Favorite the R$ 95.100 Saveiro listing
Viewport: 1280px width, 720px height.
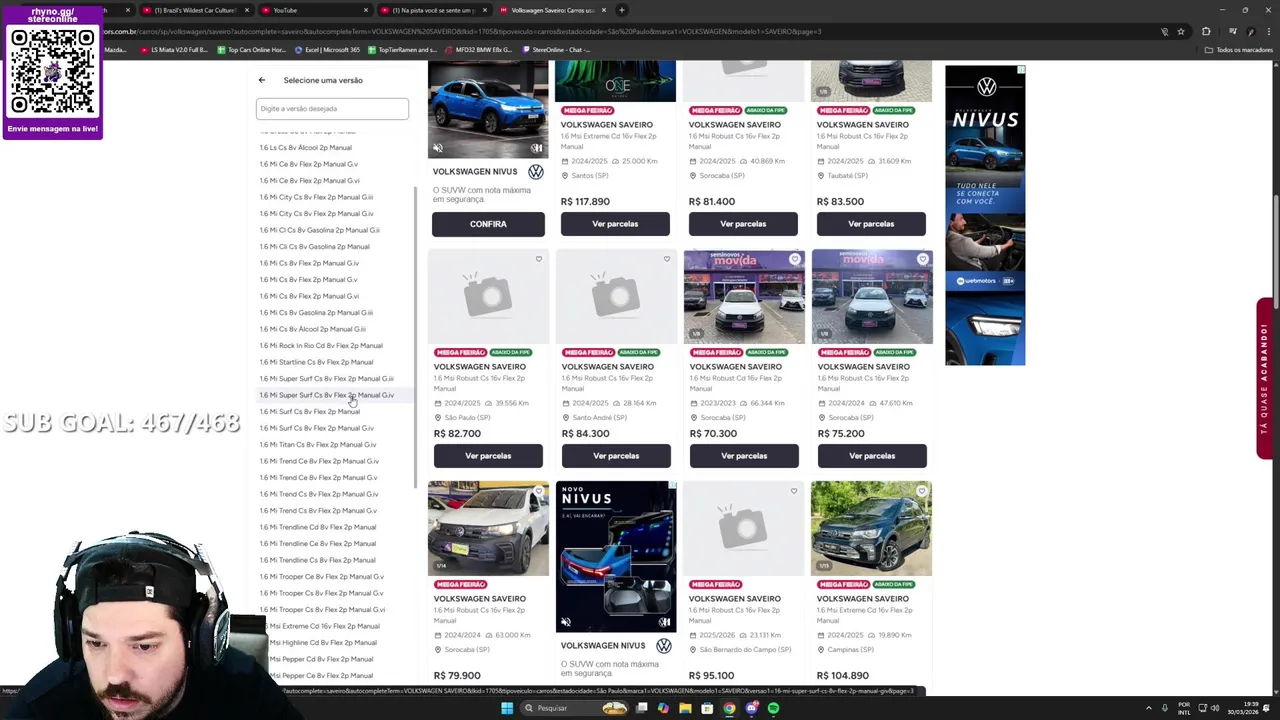(794, 491)
